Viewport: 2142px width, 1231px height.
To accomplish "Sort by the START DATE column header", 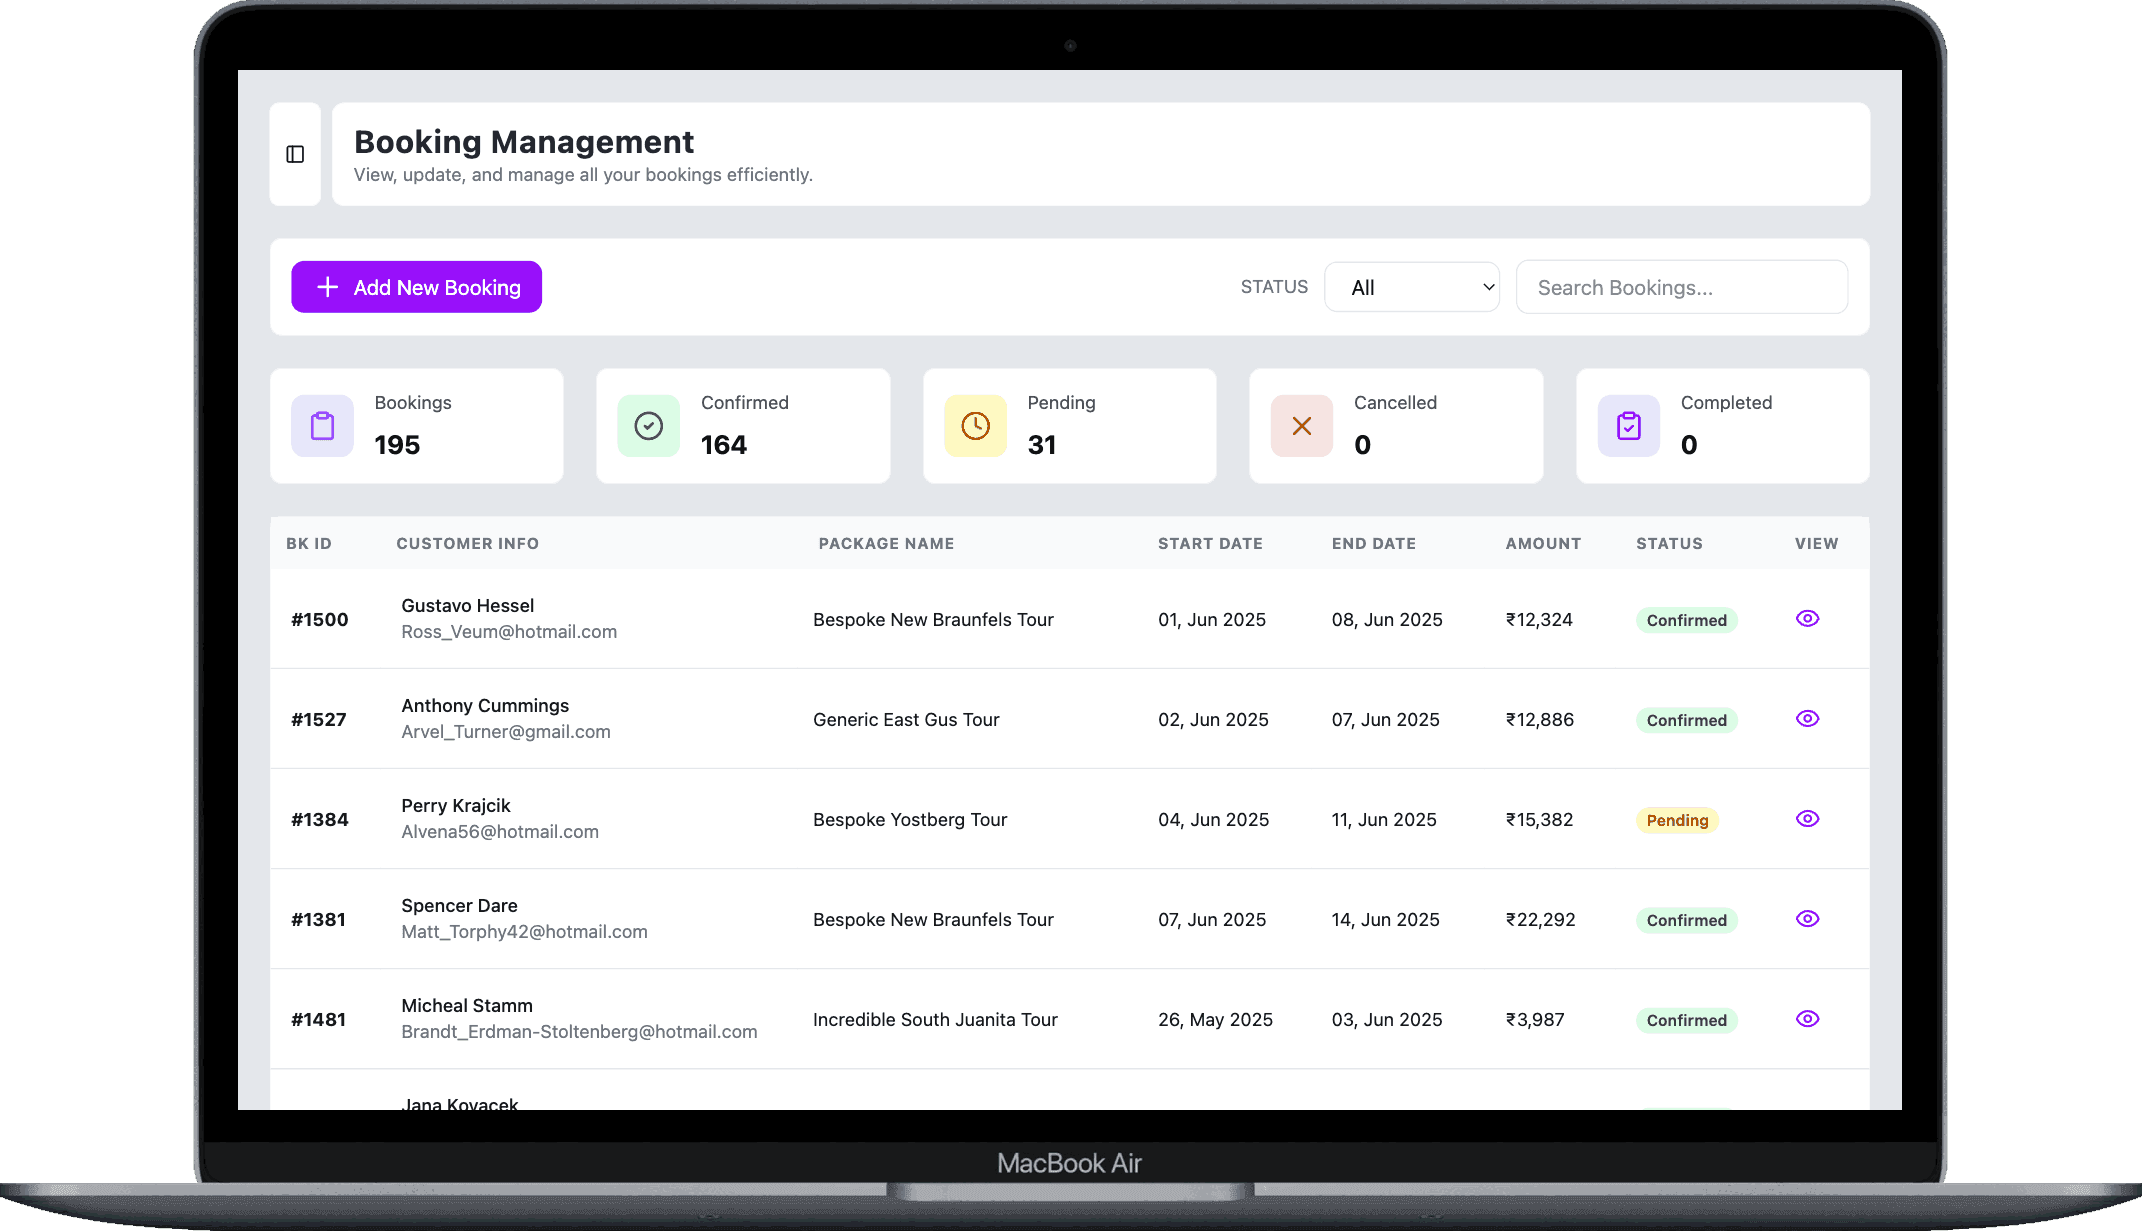I will click(x=1210, y=543).
